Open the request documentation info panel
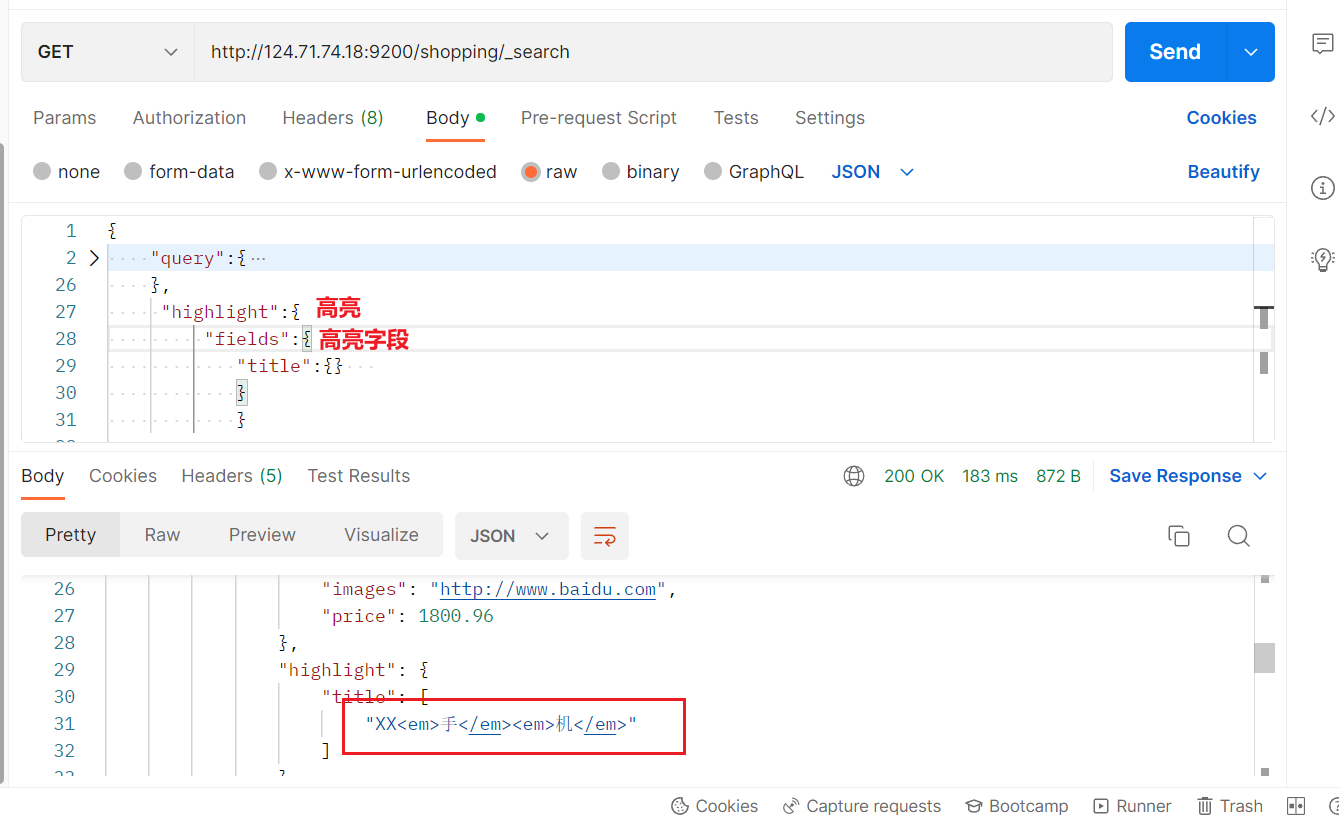 [1322, 188]
